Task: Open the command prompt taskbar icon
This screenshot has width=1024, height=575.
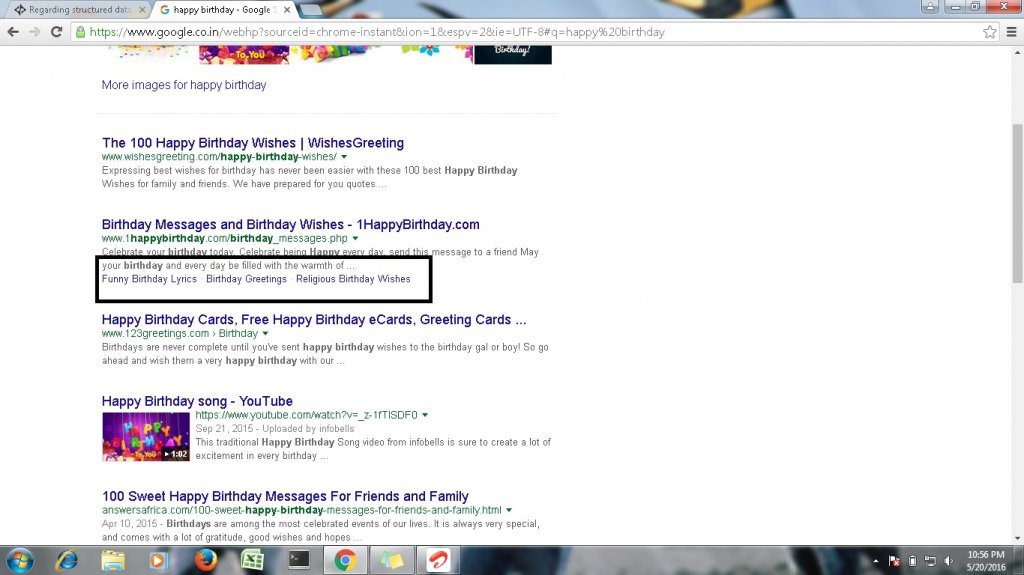Action: tap(299, 561)
